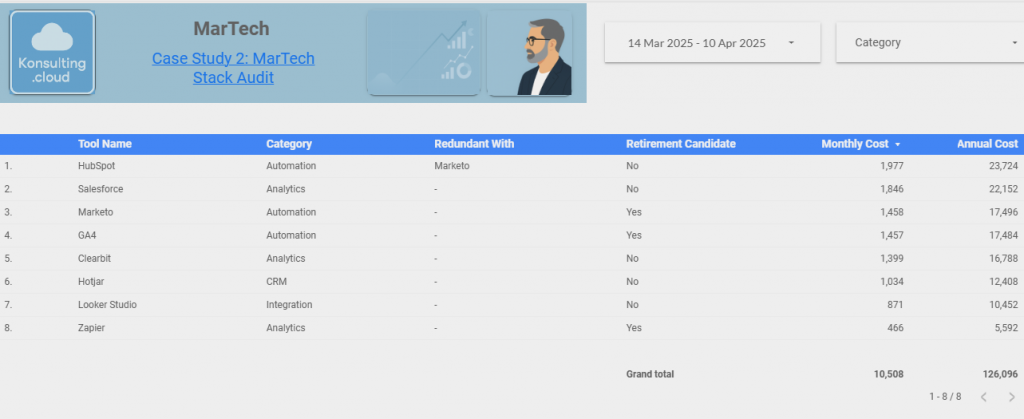Go to previous page of table

point(983,397)
